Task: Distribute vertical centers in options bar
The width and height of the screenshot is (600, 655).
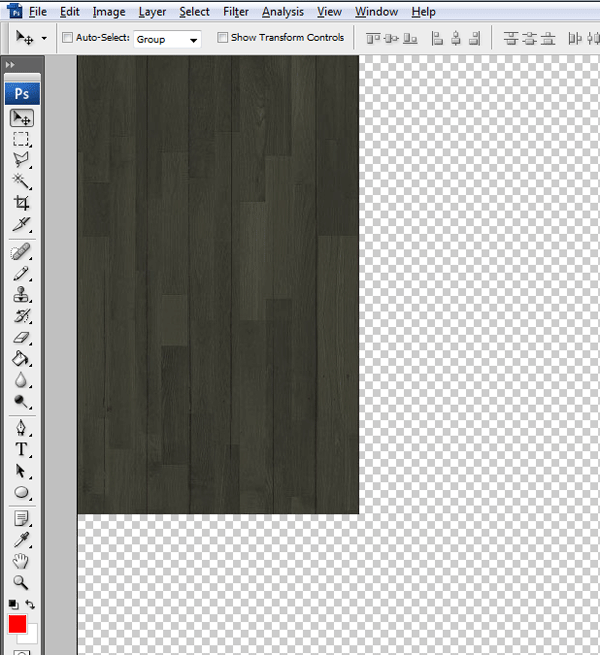Action: pos(529,39)
